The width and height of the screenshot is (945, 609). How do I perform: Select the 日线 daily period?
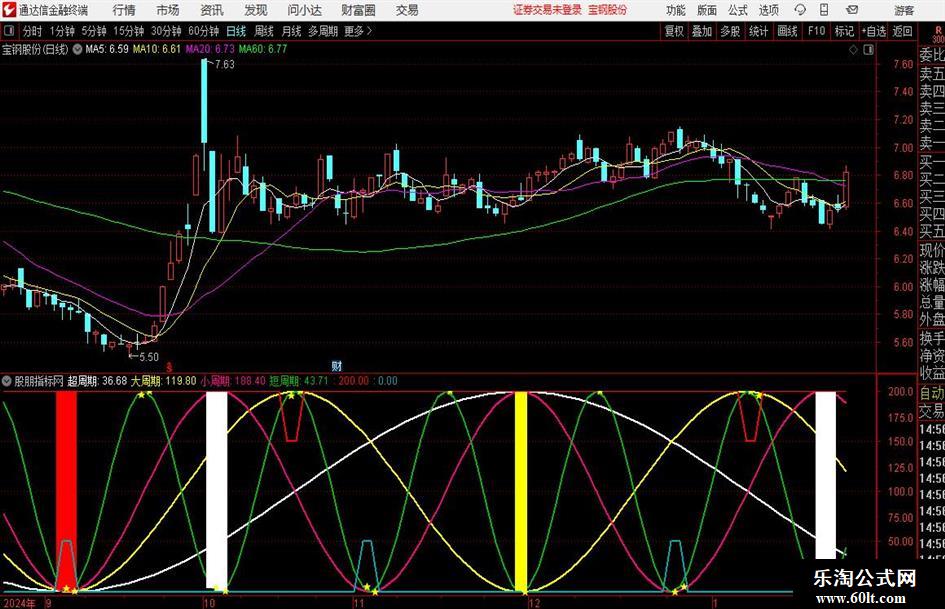coord(236,31)
